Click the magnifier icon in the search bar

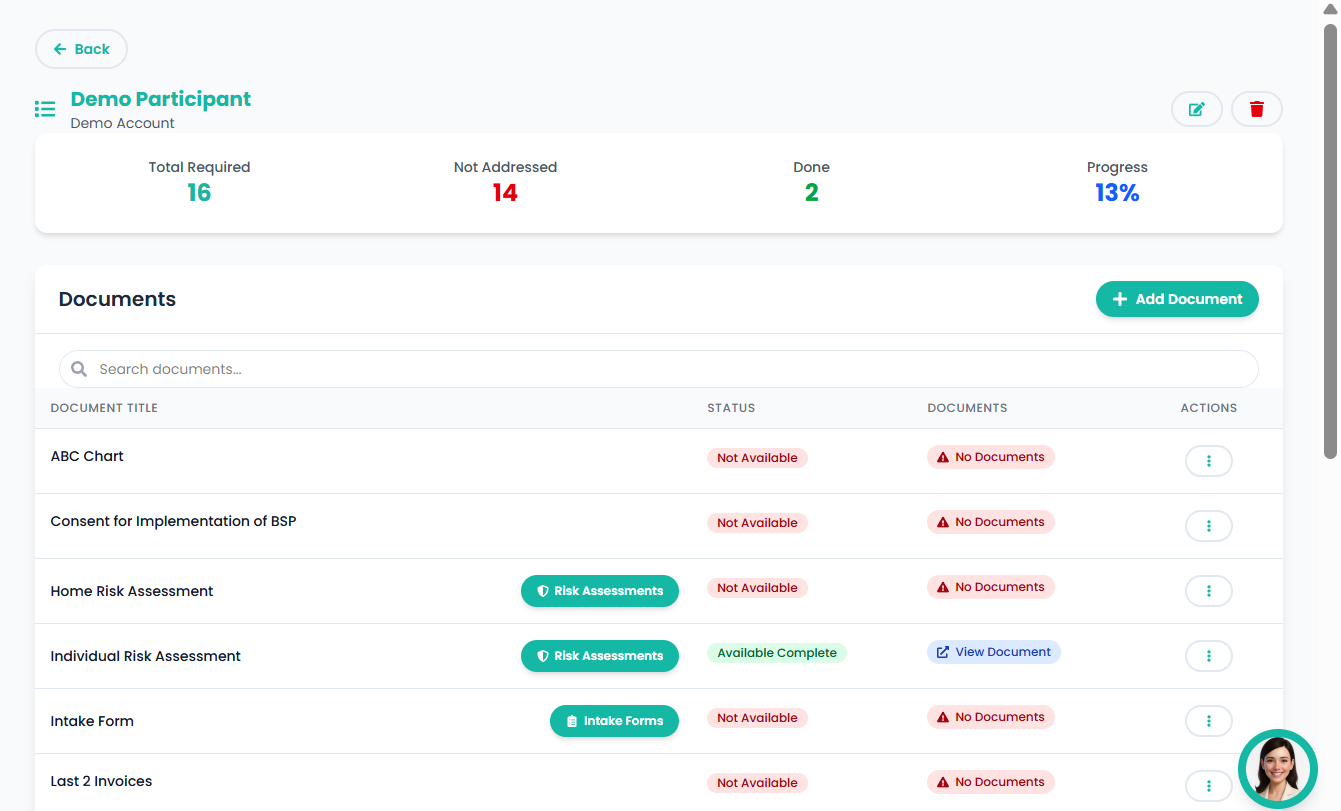pos(78,368)
